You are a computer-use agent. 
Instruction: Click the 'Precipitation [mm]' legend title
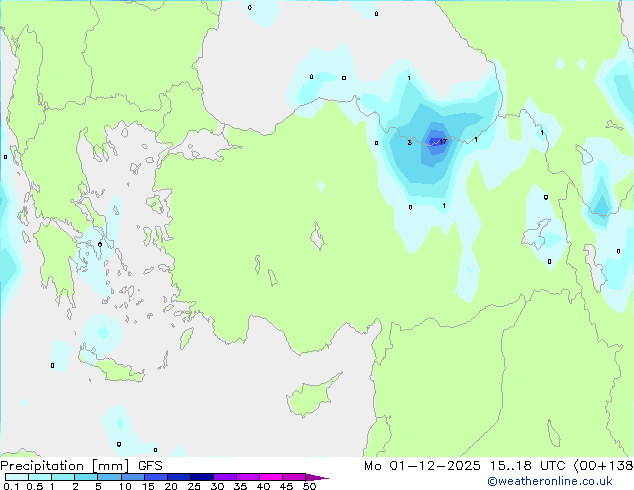pos(65,466)
